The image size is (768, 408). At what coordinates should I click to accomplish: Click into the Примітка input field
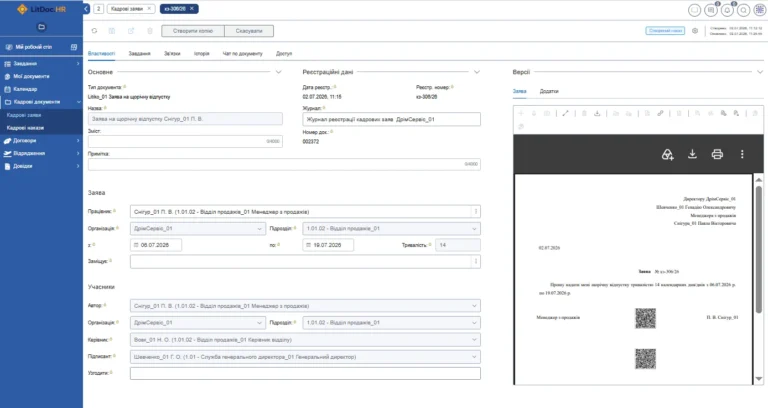(284, 164)
